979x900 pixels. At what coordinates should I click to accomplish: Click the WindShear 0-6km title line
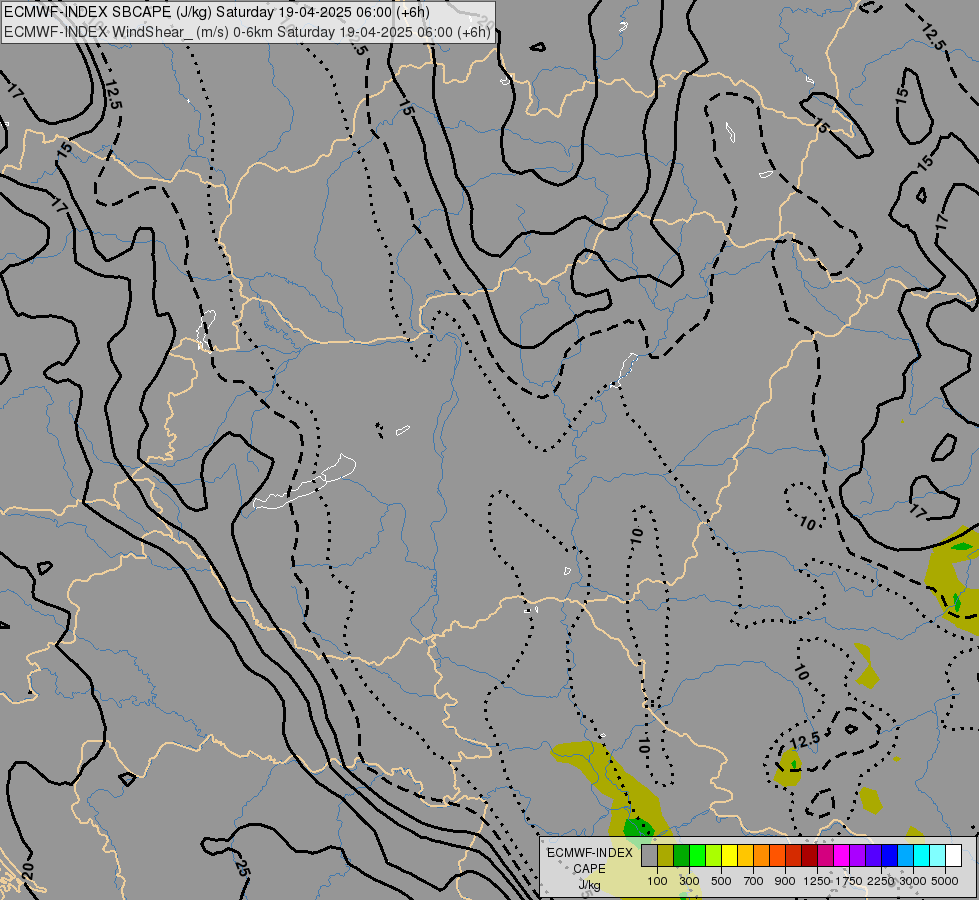tap(247, 32)
